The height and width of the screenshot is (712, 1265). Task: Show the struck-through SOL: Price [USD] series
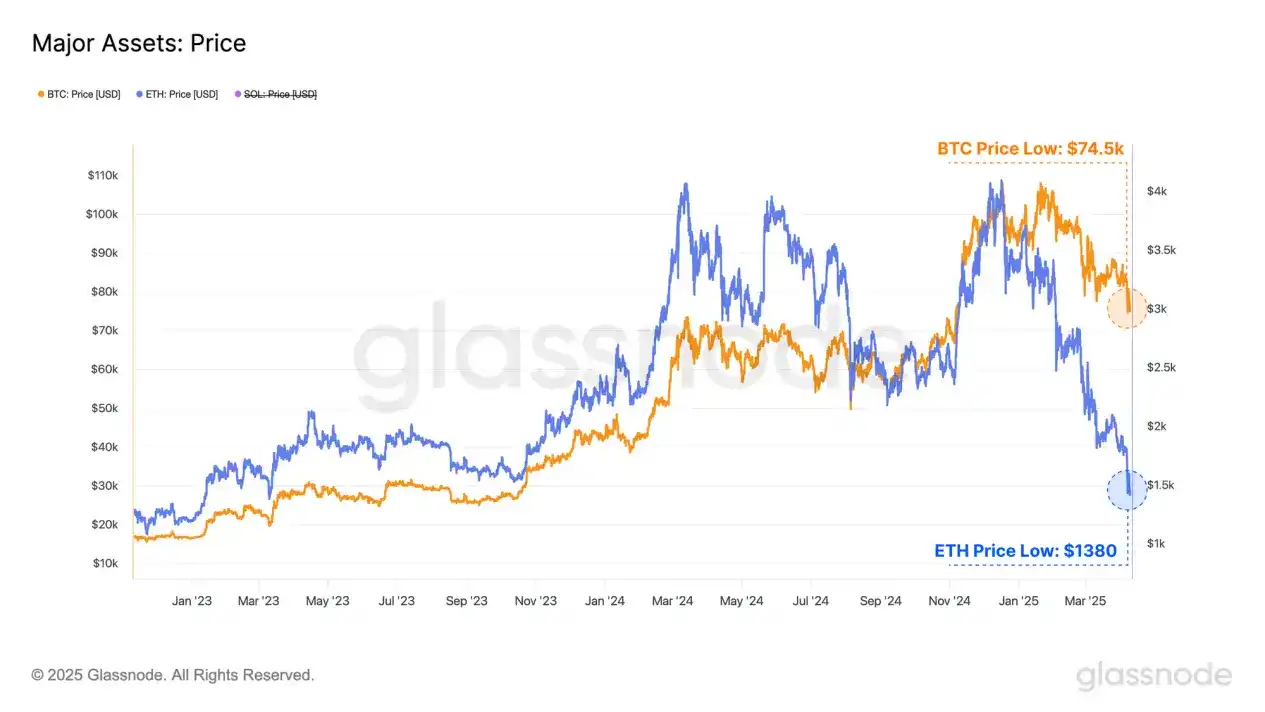point(280,94)
